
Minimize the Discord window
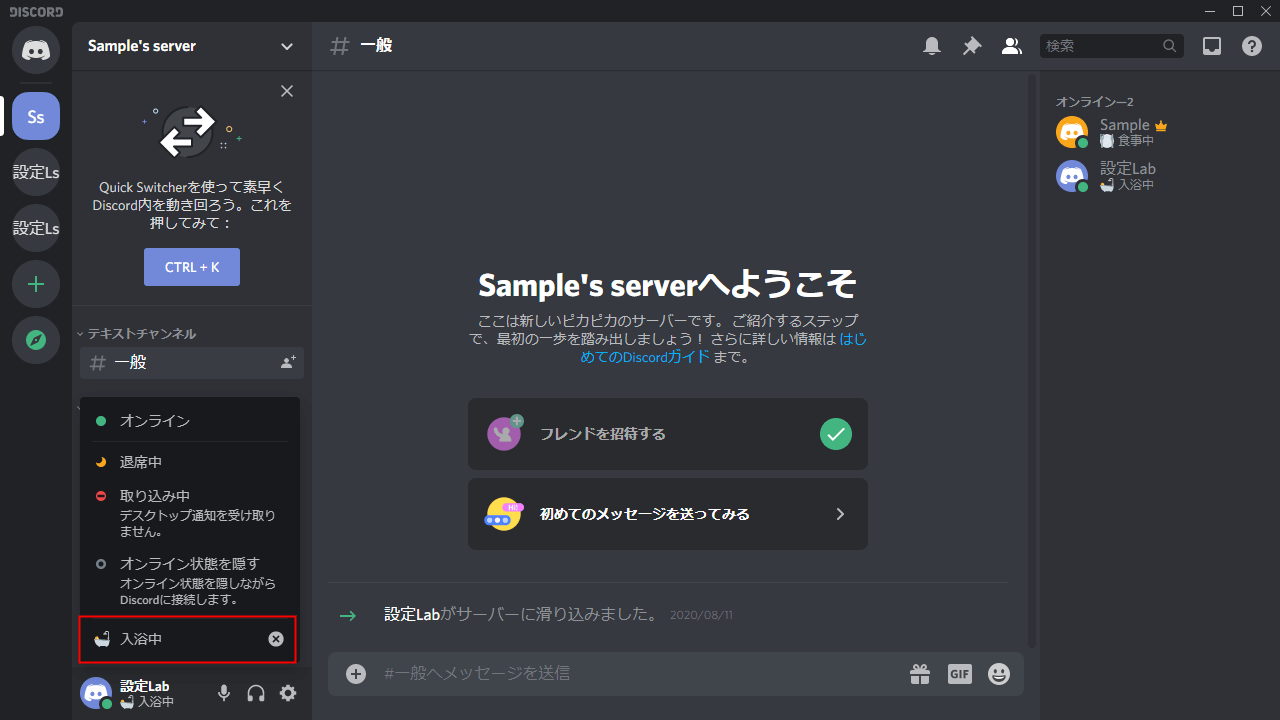[x=1212, y=11]
